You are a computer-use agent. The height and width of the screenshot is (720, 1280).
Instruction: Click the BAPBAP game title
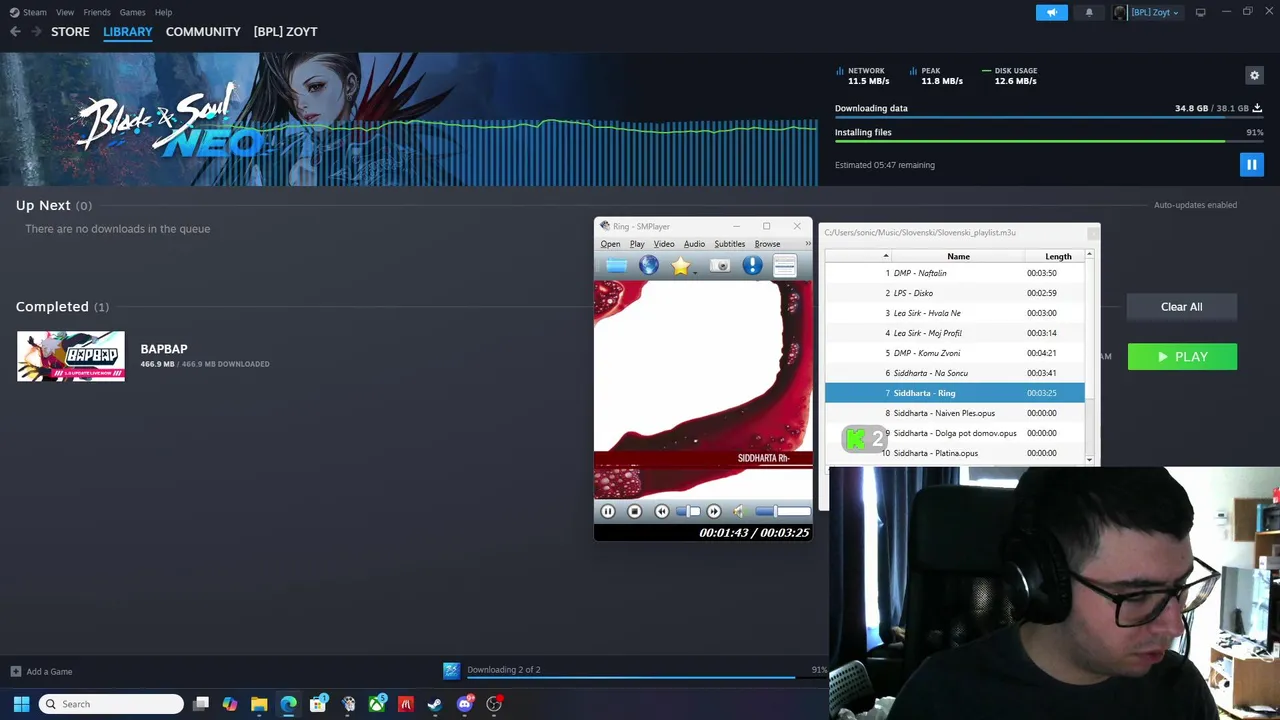tap(164, 349)
